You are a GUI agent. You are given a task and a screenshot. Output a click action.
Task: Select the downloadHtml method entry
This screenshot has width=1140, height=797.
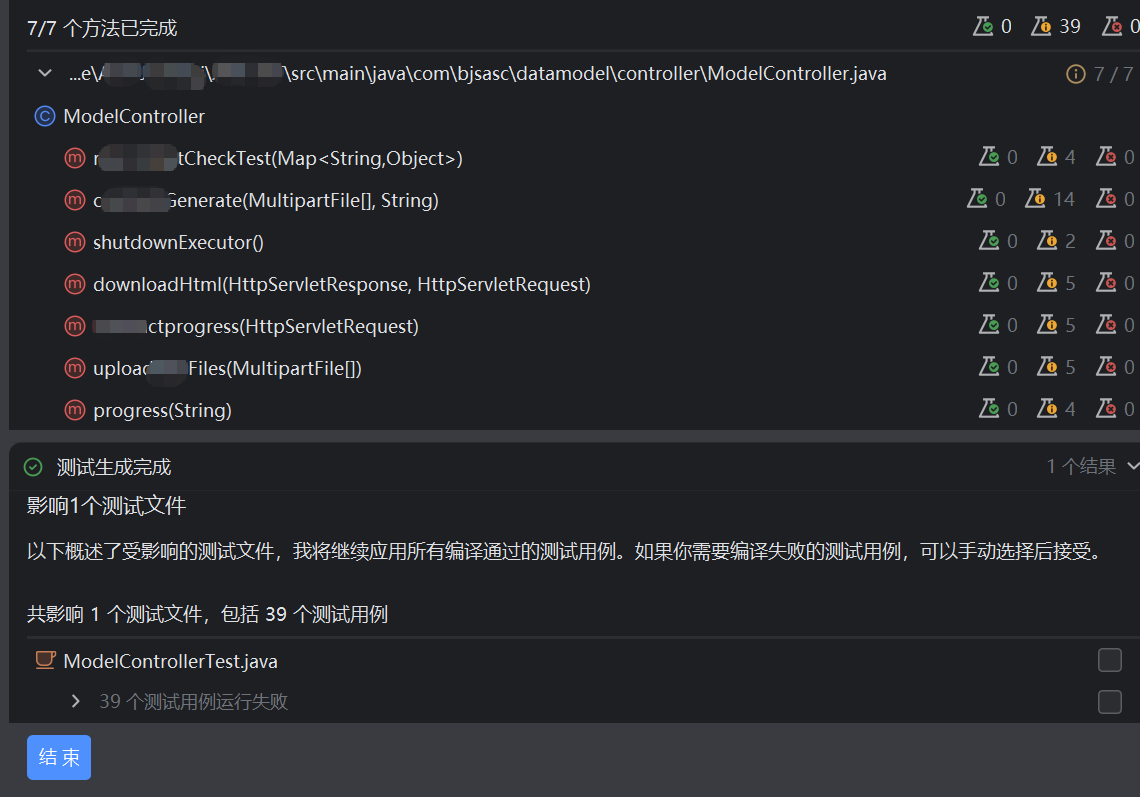point(340,283)
